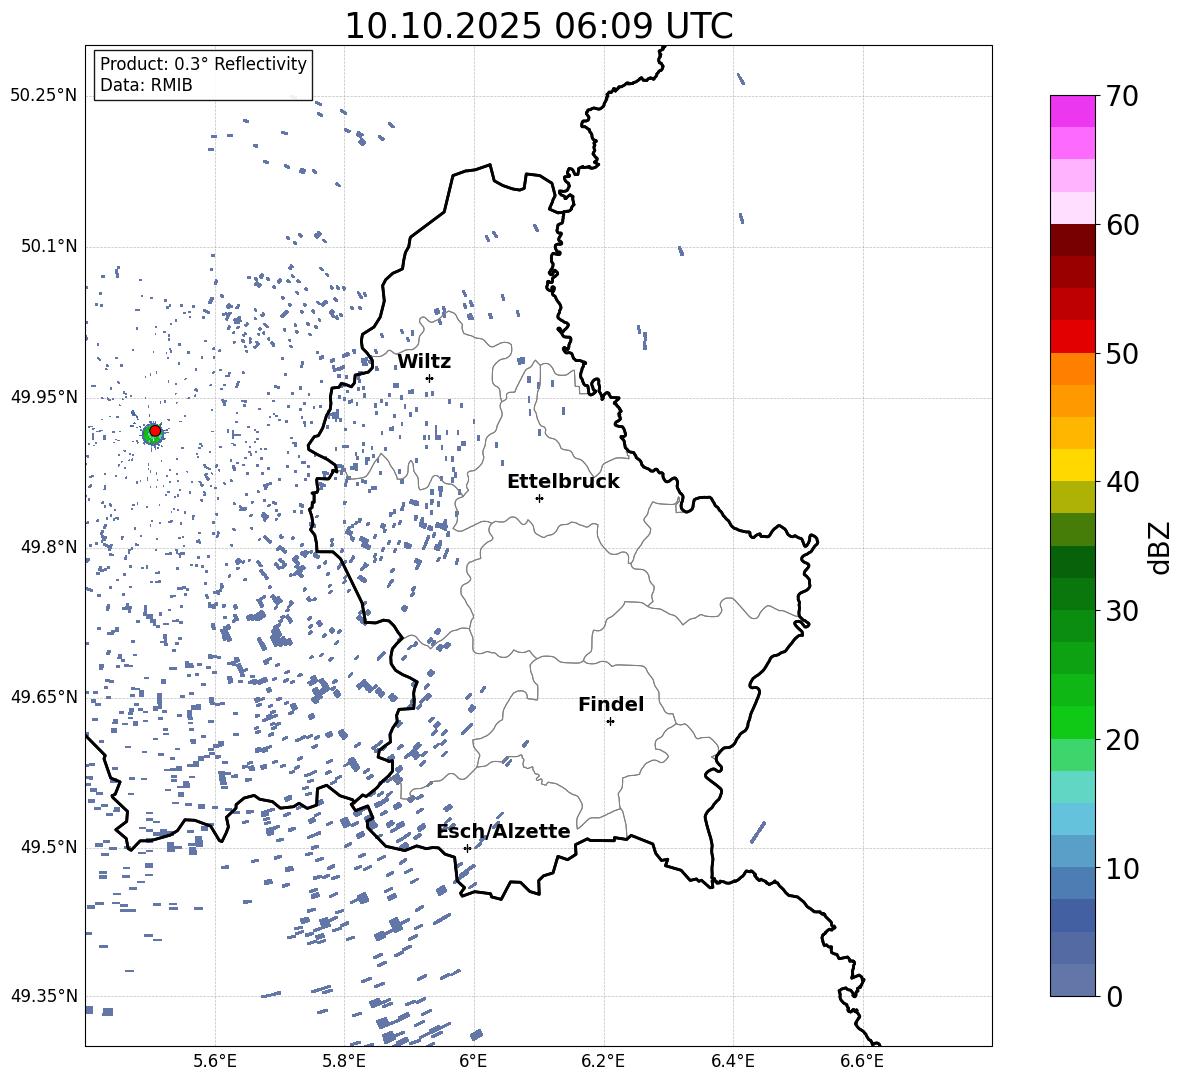1184x1081 pixels.
Task: Pick the dark maroon swatch just below 60 dBZ
Action: coord(1072,239)
